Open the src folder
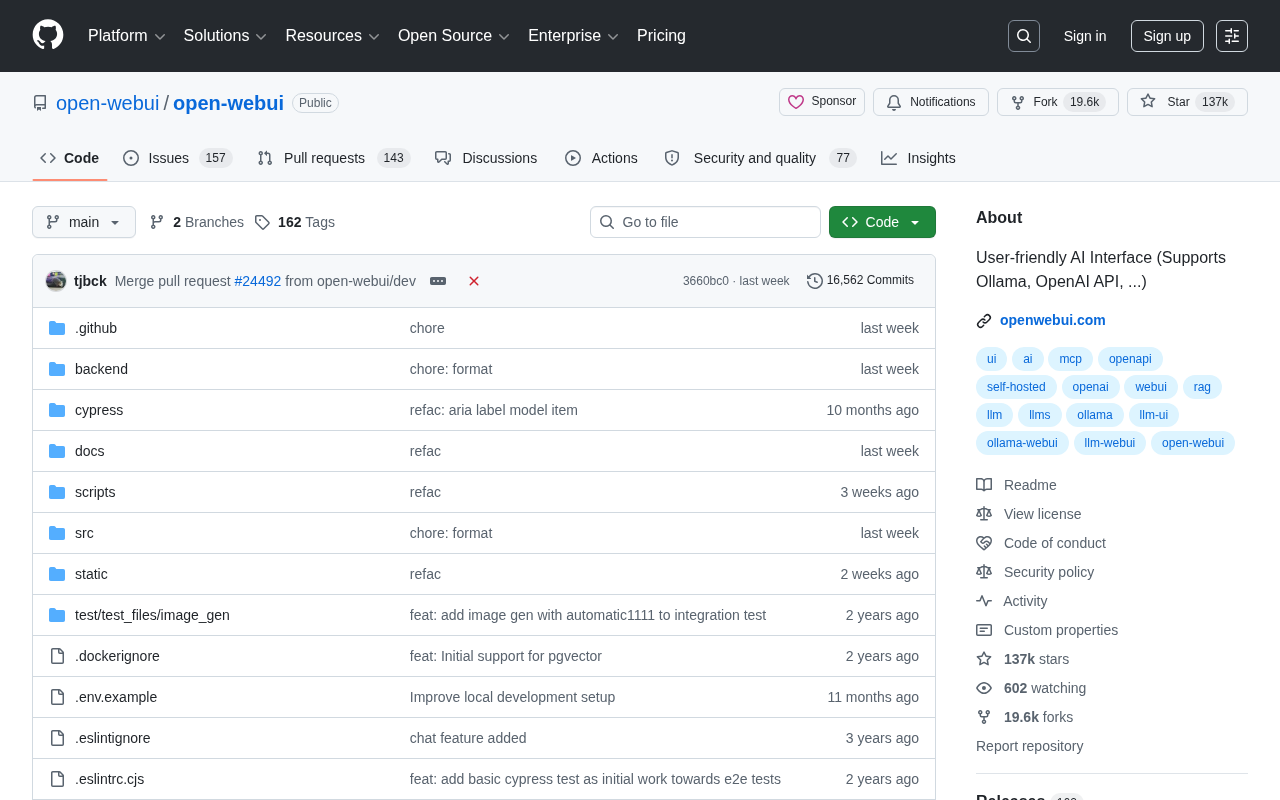The width and height of the screenshot is (1280, 800). (x=84, y=533)
